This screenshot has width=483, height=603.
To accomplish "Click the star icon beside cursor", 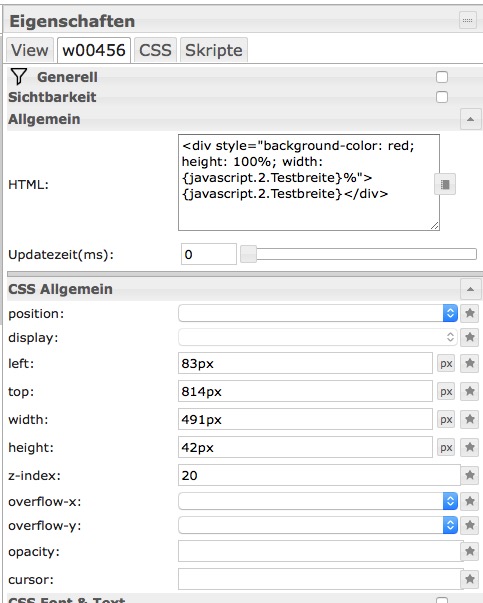I will 470,579.
